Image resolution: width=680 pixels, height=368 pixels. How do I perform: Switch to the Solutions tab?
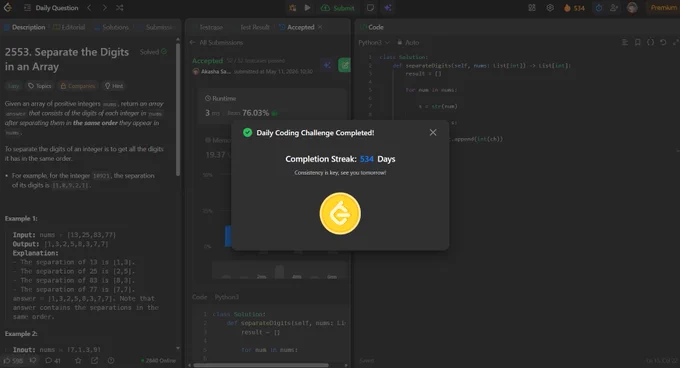(111, 27)
